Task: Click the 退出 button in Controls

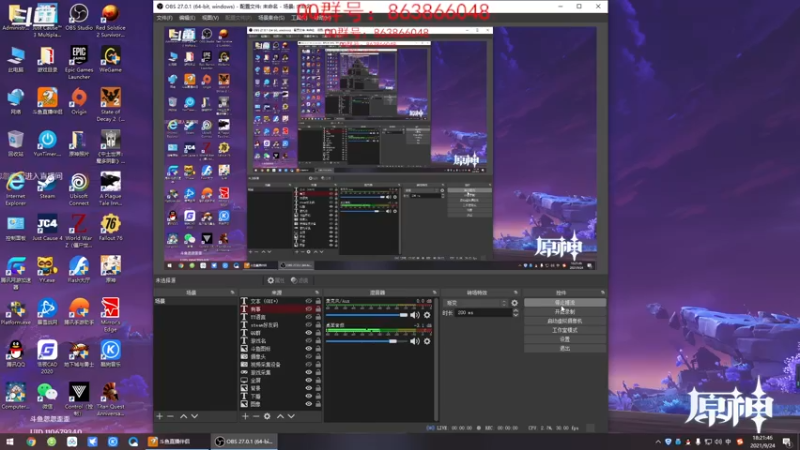Action: 565,348
